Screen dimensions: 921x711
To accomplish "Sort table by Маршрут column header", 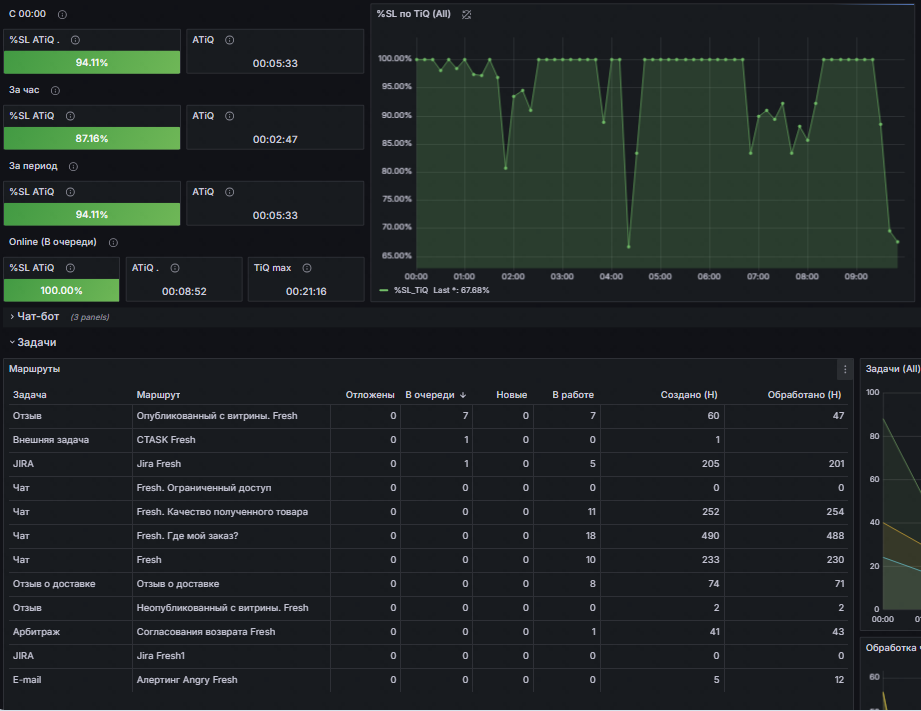I will click(x=158, y=395).
